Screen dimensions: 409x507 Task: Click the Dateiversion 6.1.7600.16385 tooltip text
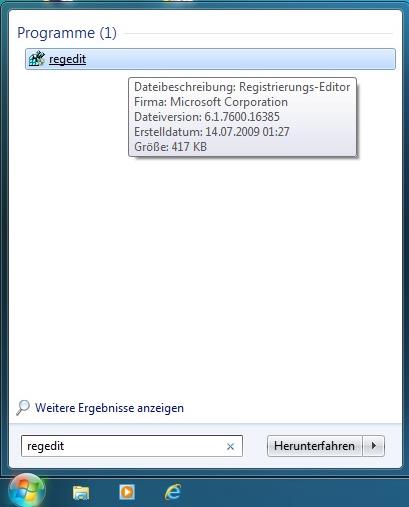point(207,117)
